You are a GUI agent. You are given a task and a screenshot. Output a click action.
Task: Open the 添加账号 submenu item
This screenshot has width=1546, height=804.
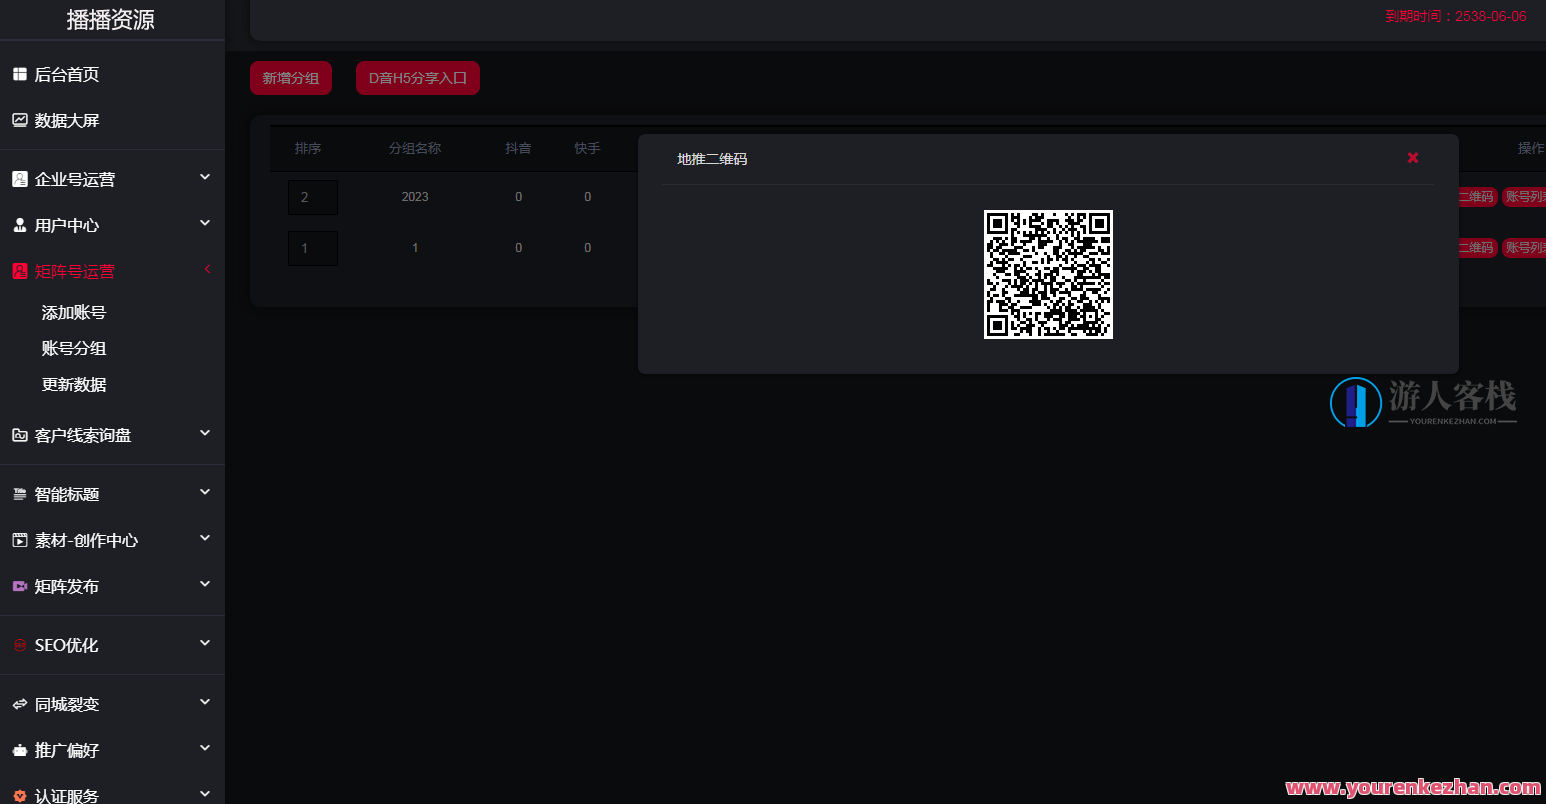(73, 311)
